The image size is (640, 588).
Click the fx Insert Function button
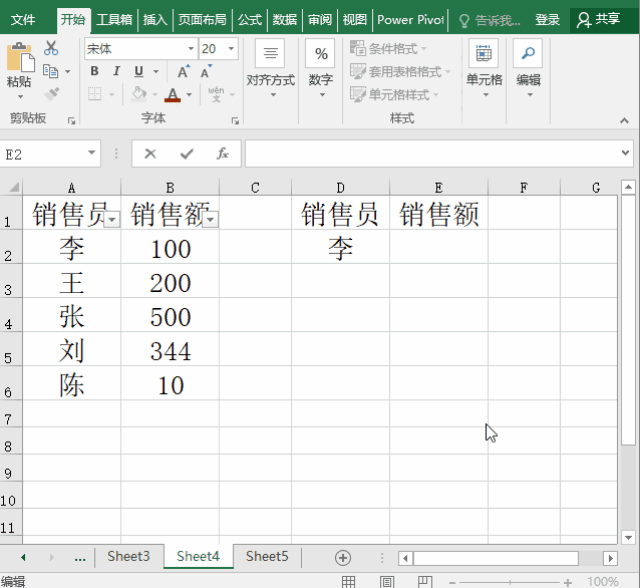click(222, 154)
